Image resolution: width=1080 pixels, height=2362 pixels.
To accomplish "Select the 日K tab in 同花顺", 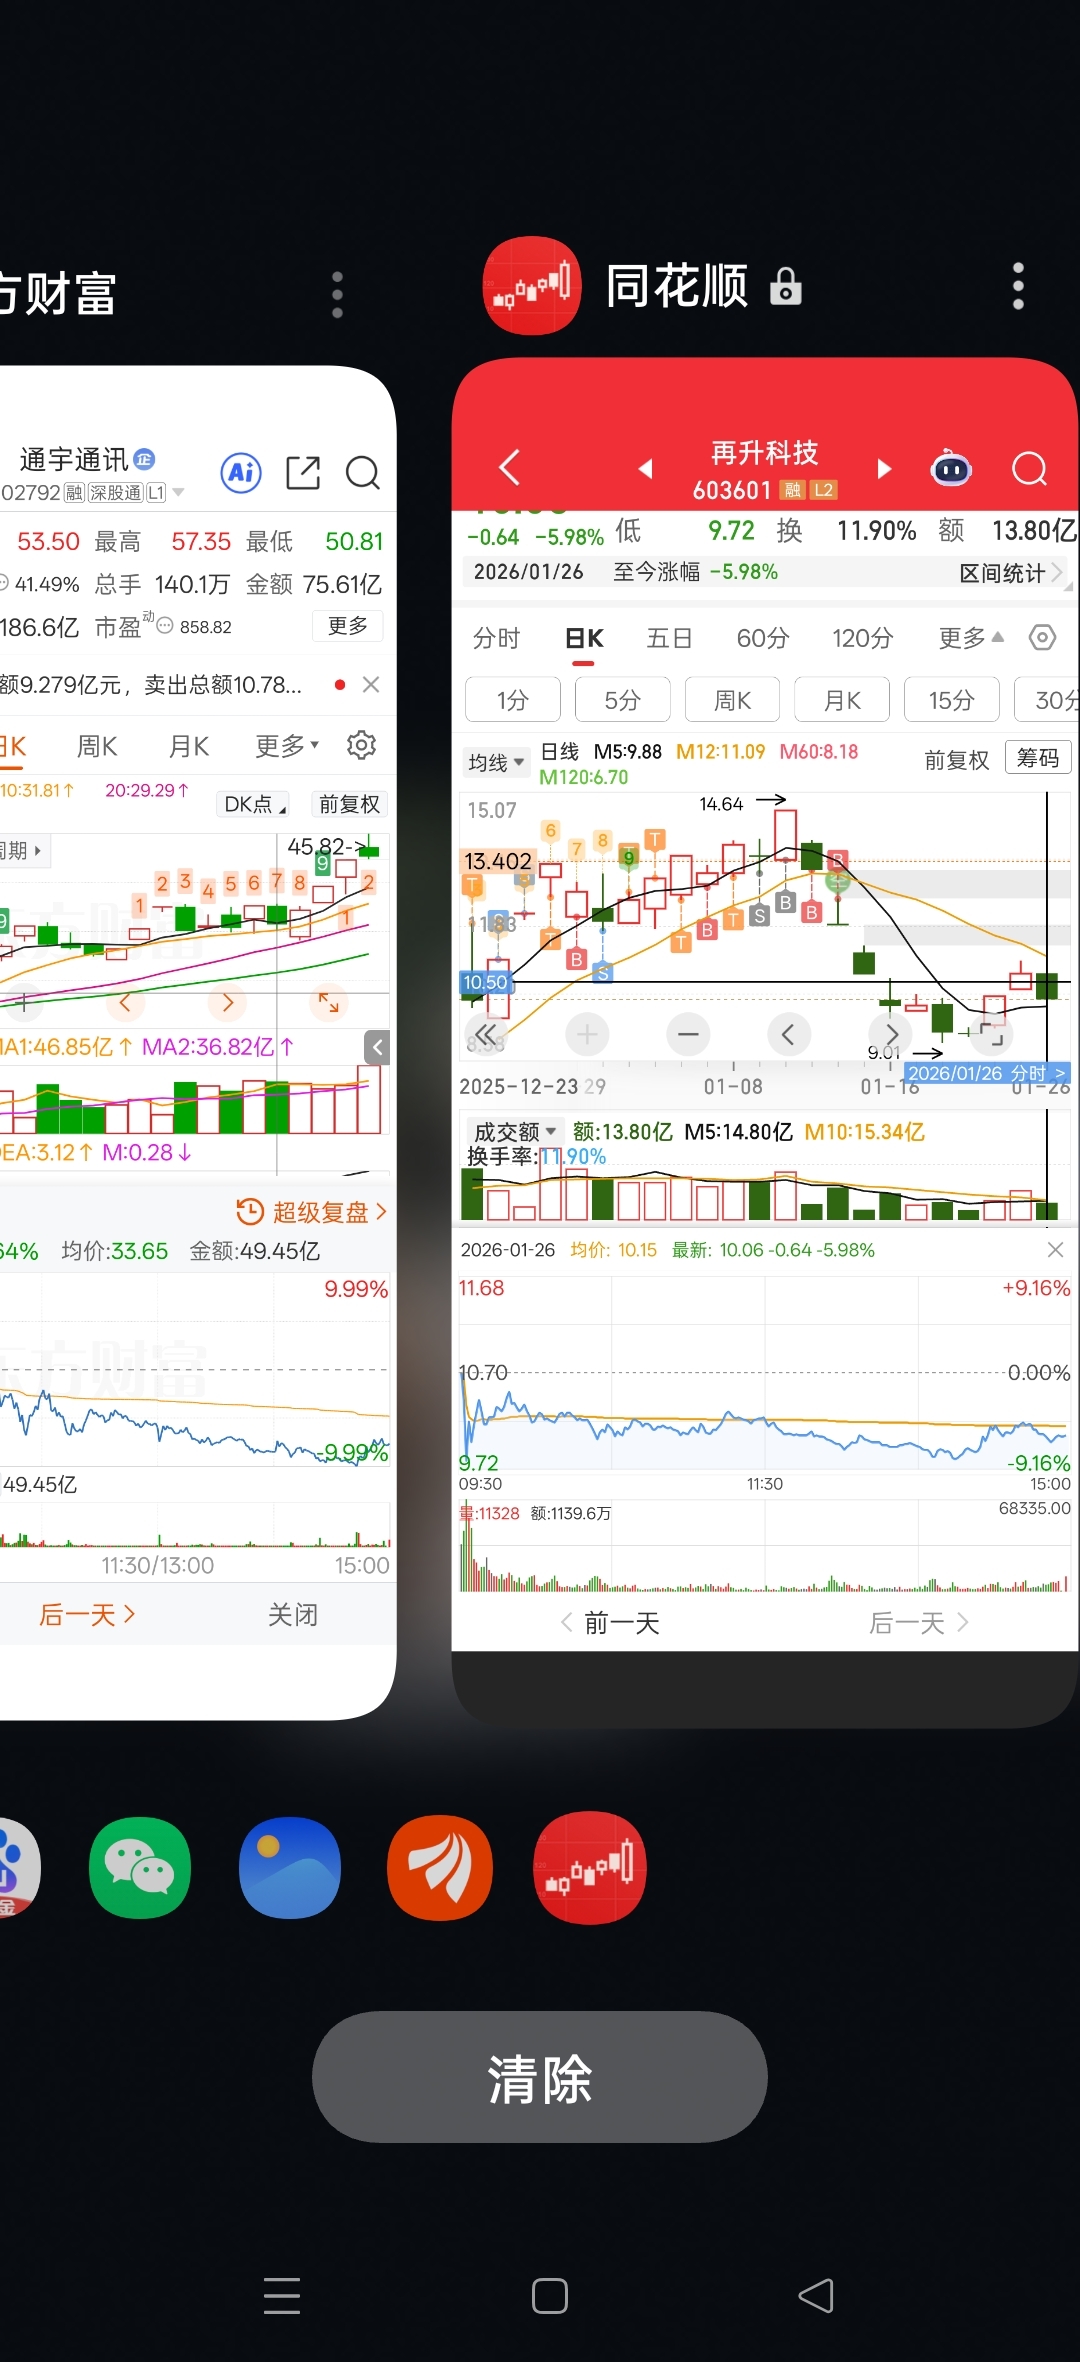I will [x=584, y=638].
